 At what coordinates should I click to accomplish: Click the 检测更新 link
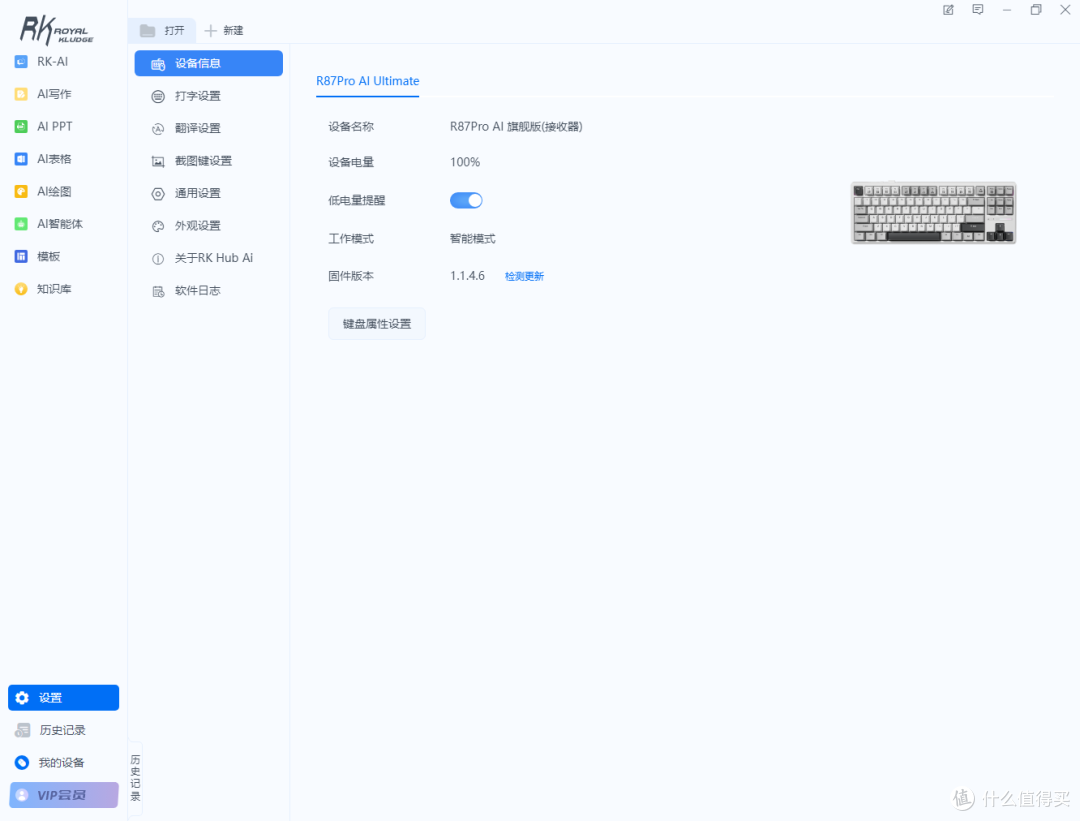(524, 276)
